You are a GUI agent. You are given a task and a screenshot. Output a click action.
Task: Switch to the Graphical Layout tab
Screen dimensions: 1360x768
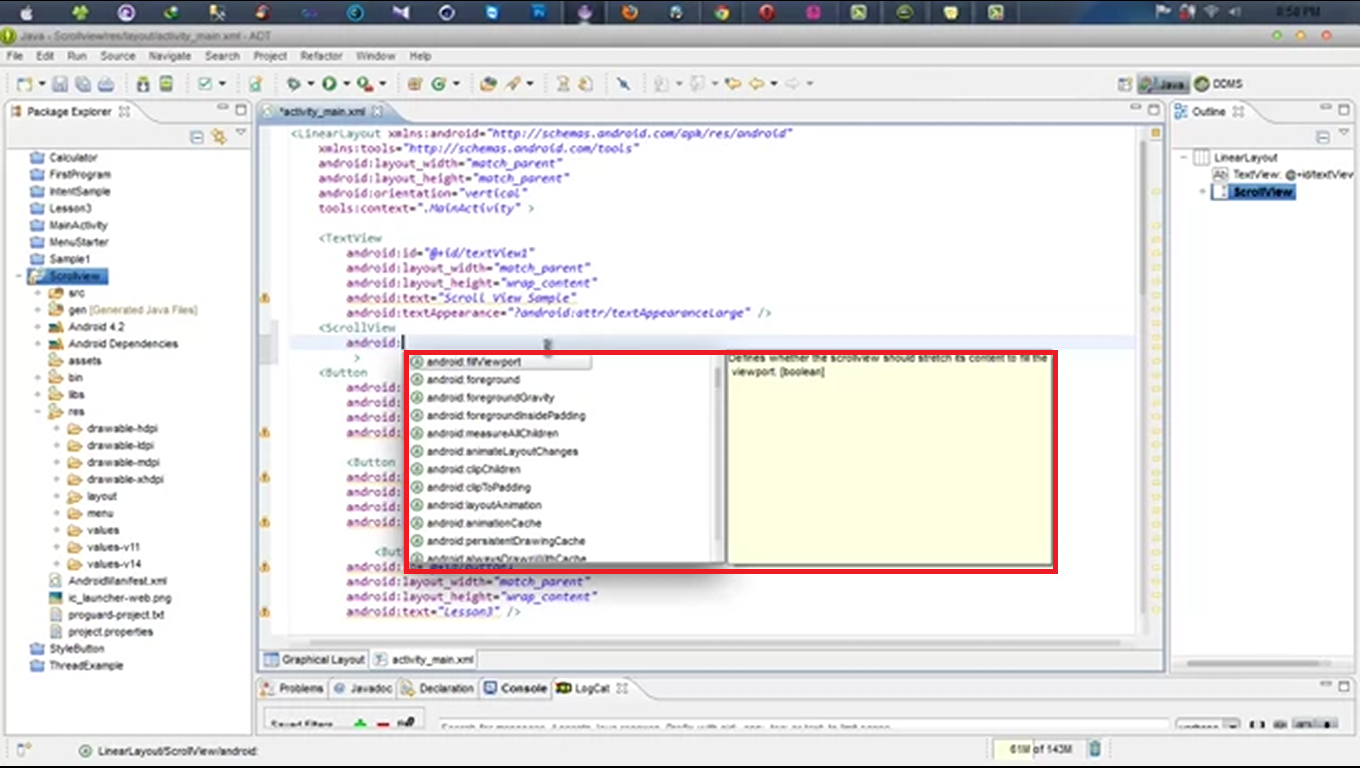tap(314, 659)
